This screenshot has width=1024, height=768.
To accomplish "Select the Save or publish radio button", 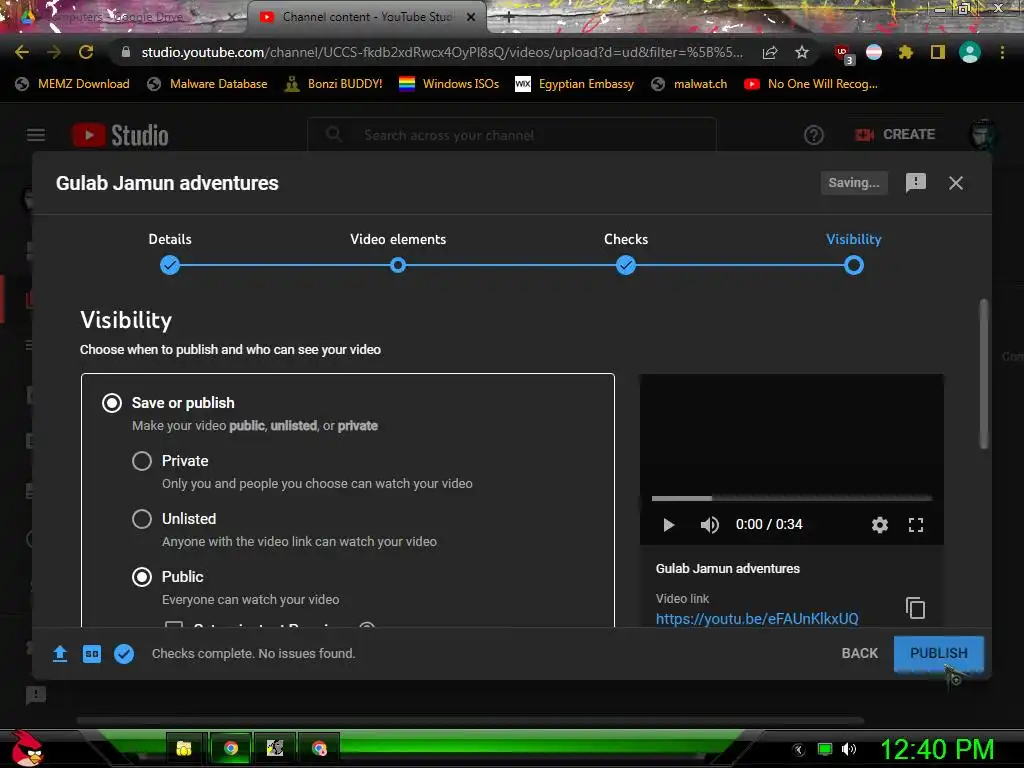I will pos(112,403).
